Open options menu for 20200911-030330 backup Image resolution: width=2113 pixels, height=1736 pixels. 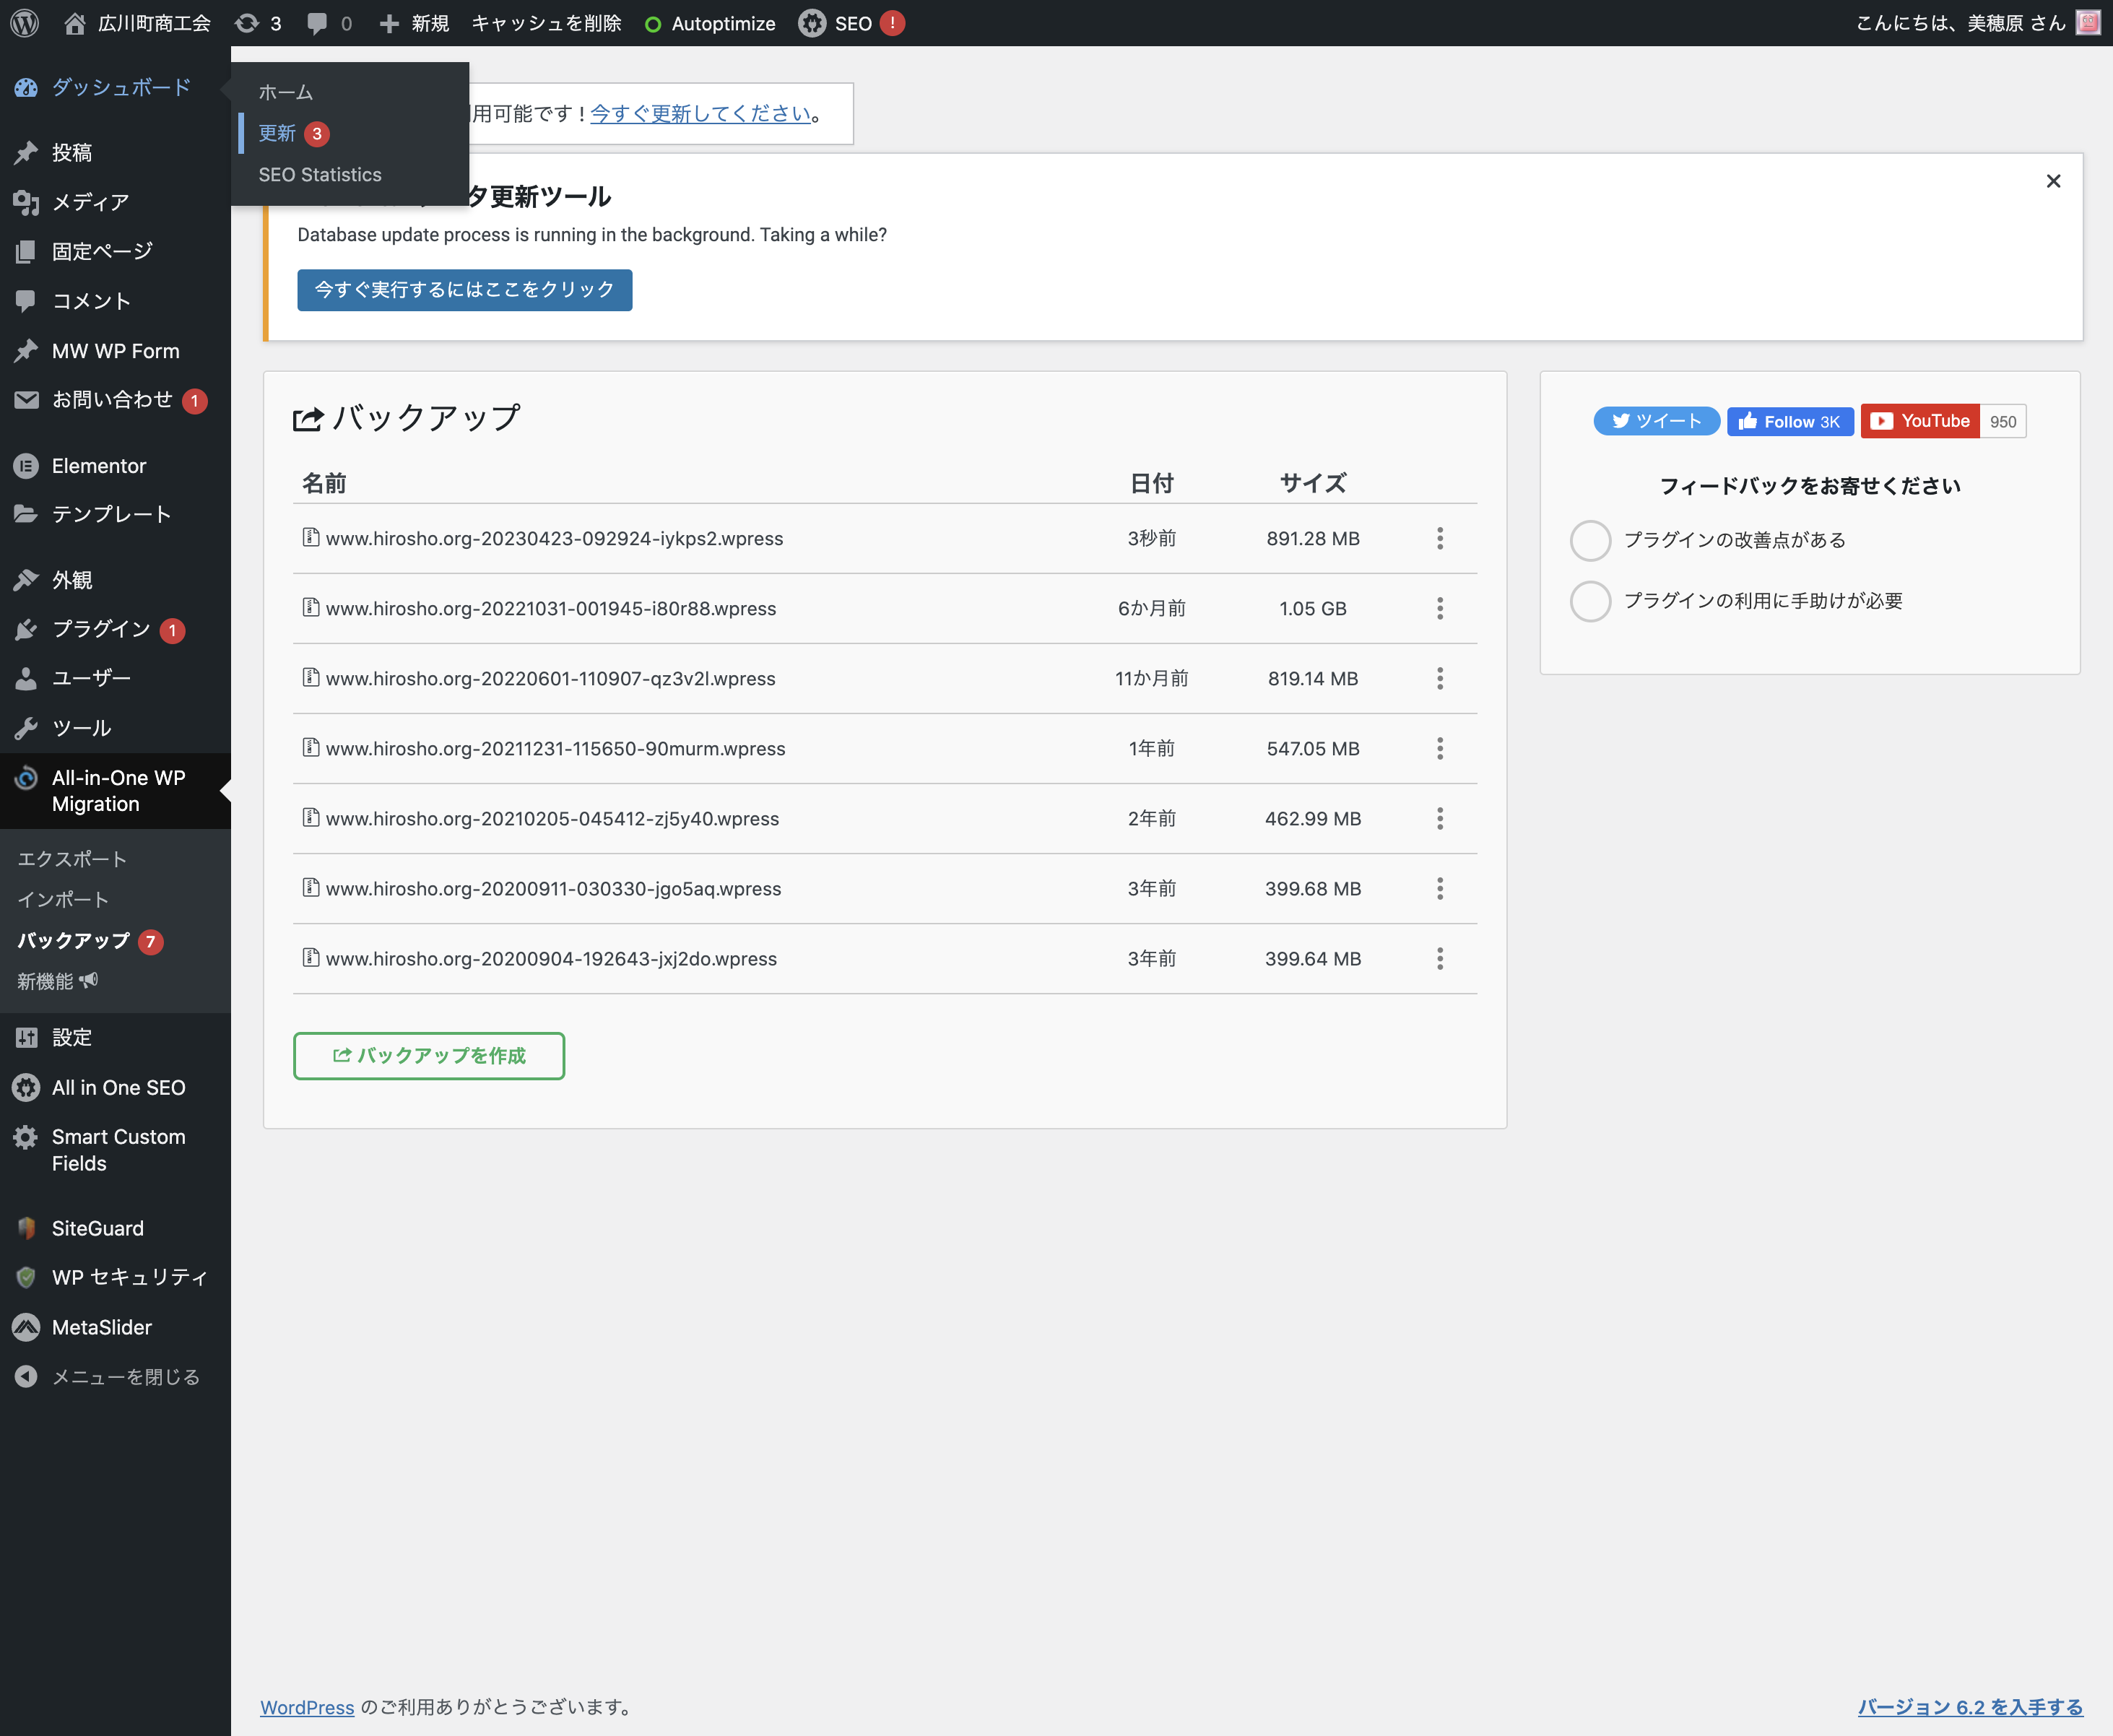click(1440, 889)
